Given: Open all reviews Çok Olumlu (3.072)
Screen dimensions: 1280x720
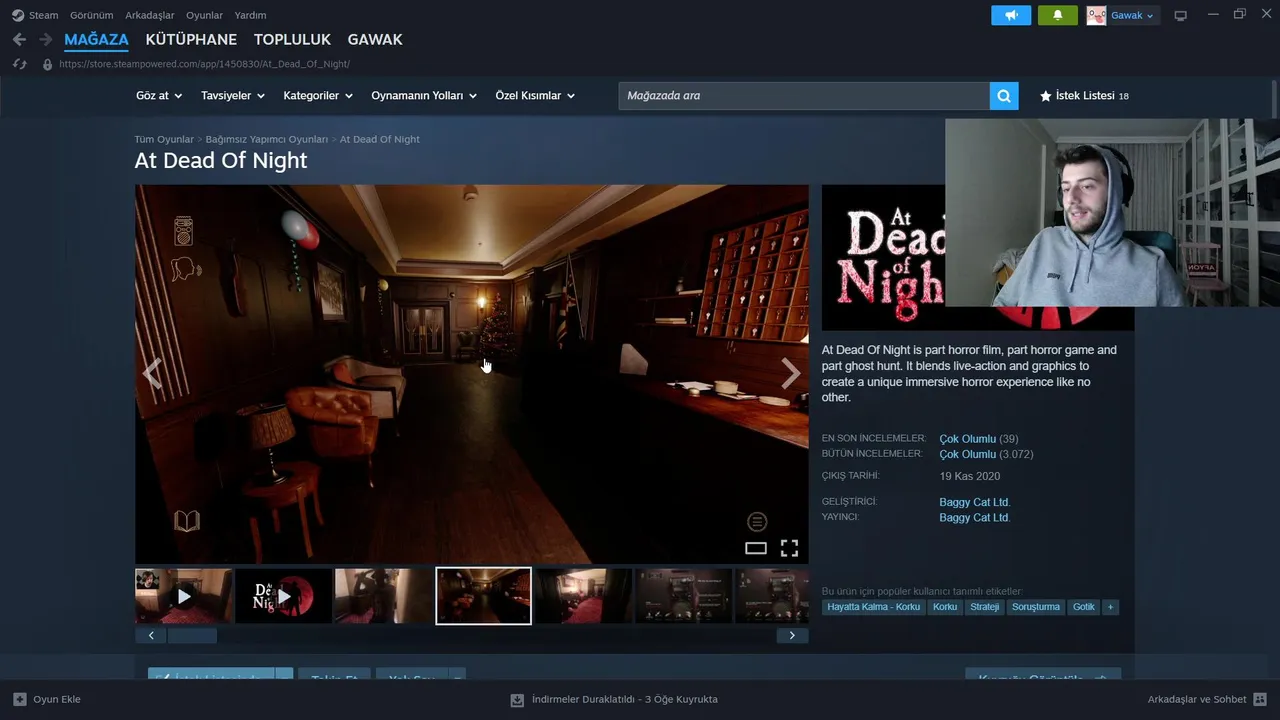Looking at the screenshot, I should point(986,454).
